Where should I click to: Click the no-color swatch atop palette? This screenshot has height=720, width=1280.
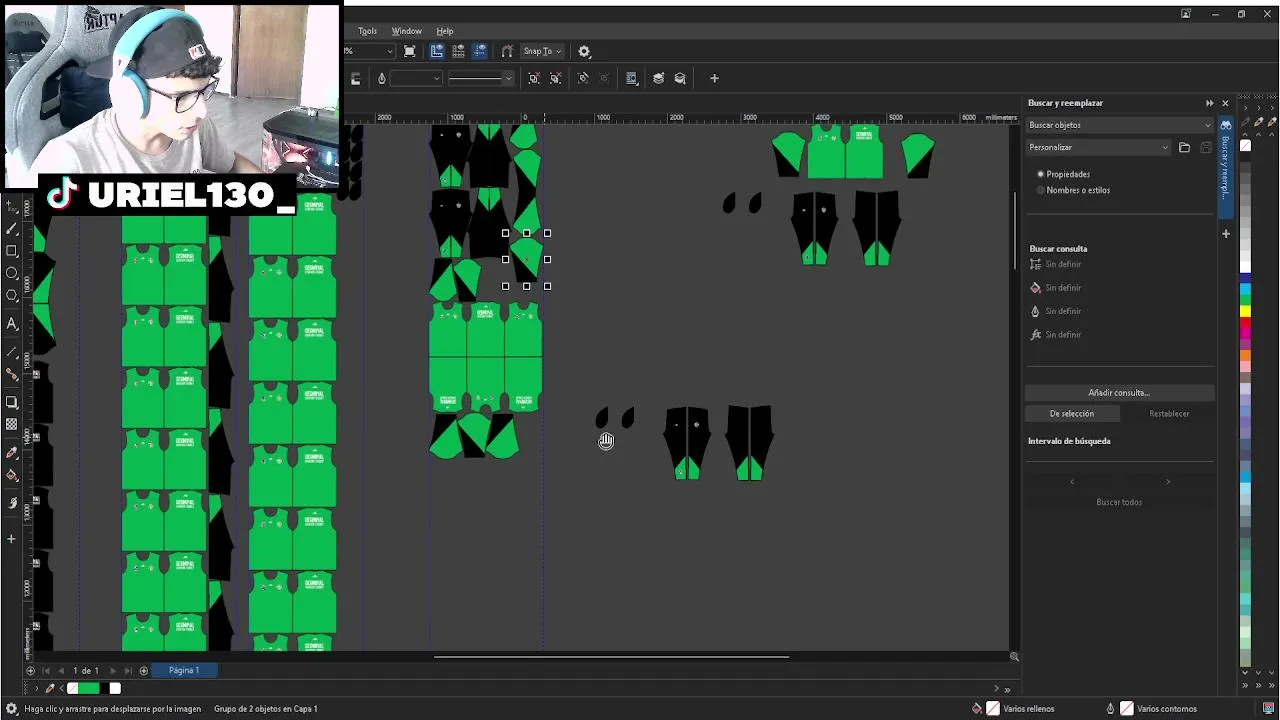pyautogui.click(x=1245, y=146)
